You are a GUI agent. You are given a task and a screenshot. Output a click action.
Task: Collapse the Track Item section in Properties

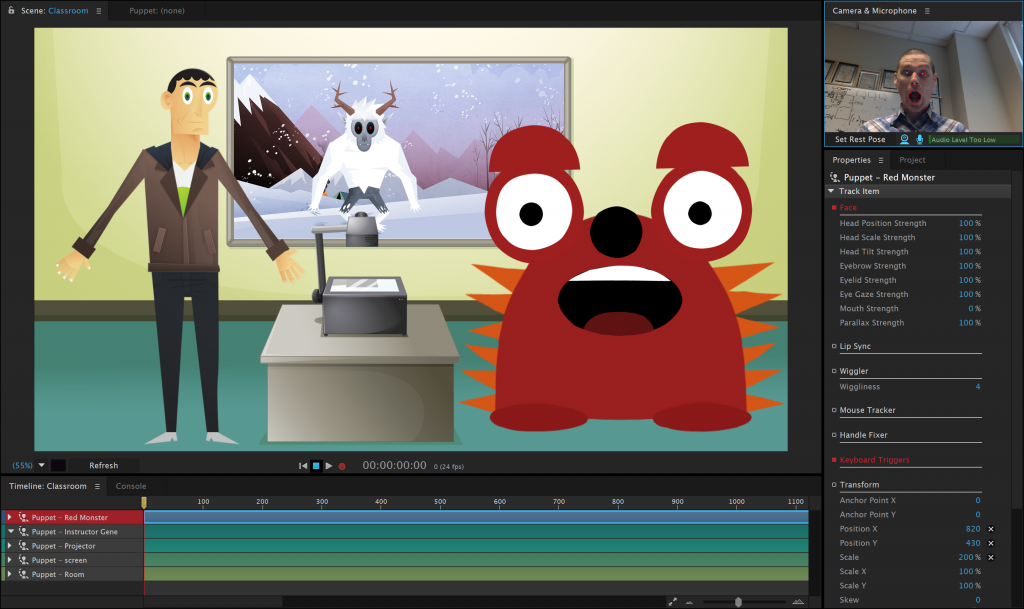tap(830, 191)
